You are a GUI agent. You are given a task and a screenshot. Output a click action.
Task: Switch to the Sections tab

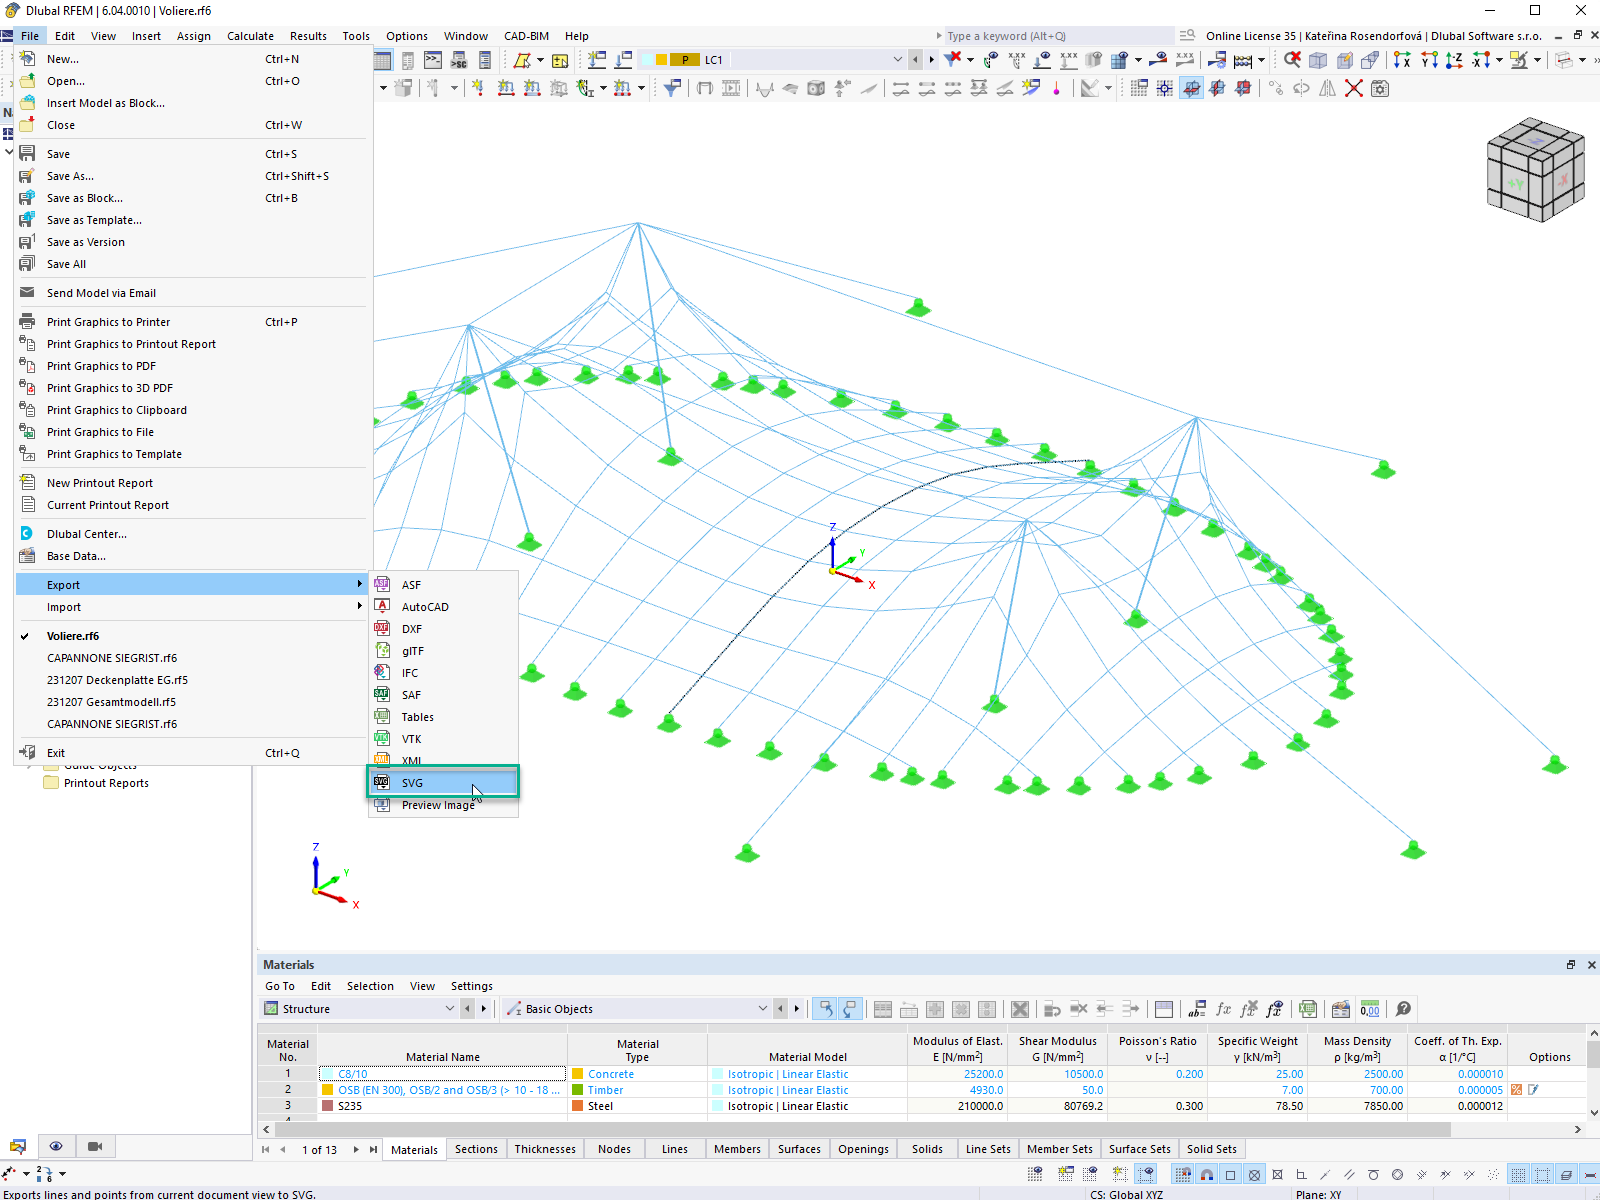[x=477, y=1149]
